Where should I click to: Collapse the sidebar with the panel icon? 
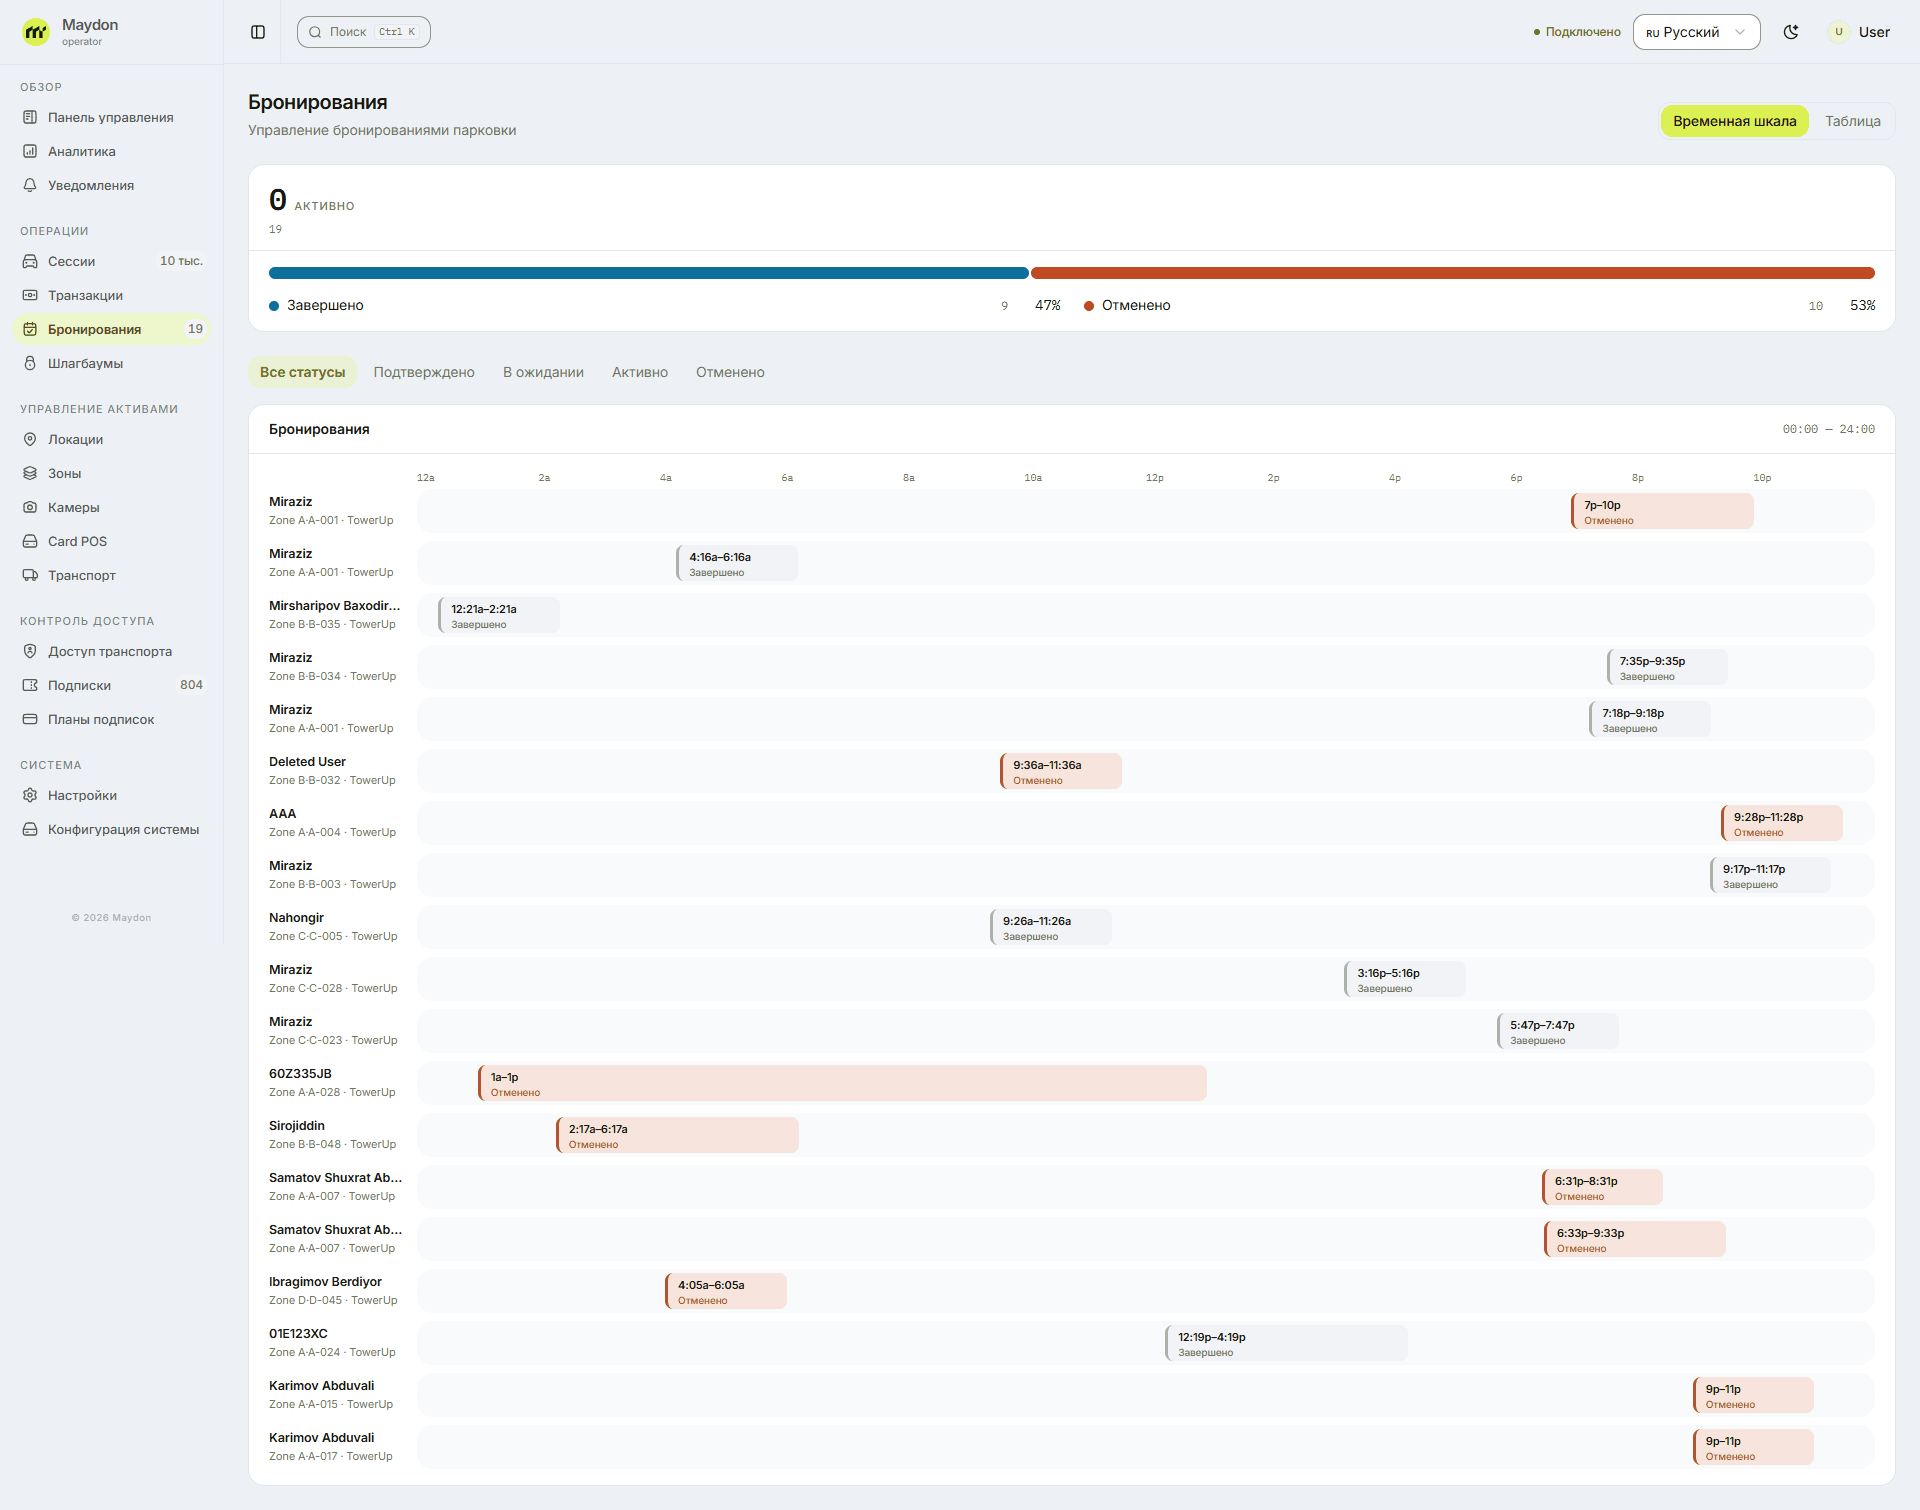click(x=258, y=32)
